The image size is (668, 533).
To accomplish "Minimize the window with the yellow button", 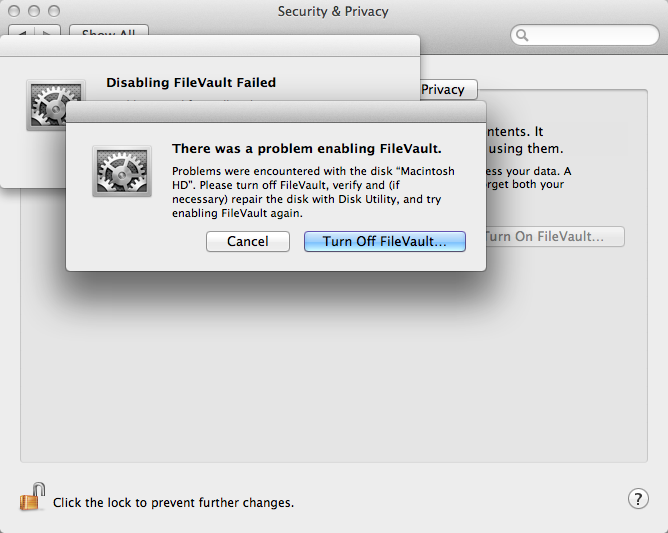I will click(33, 11).
